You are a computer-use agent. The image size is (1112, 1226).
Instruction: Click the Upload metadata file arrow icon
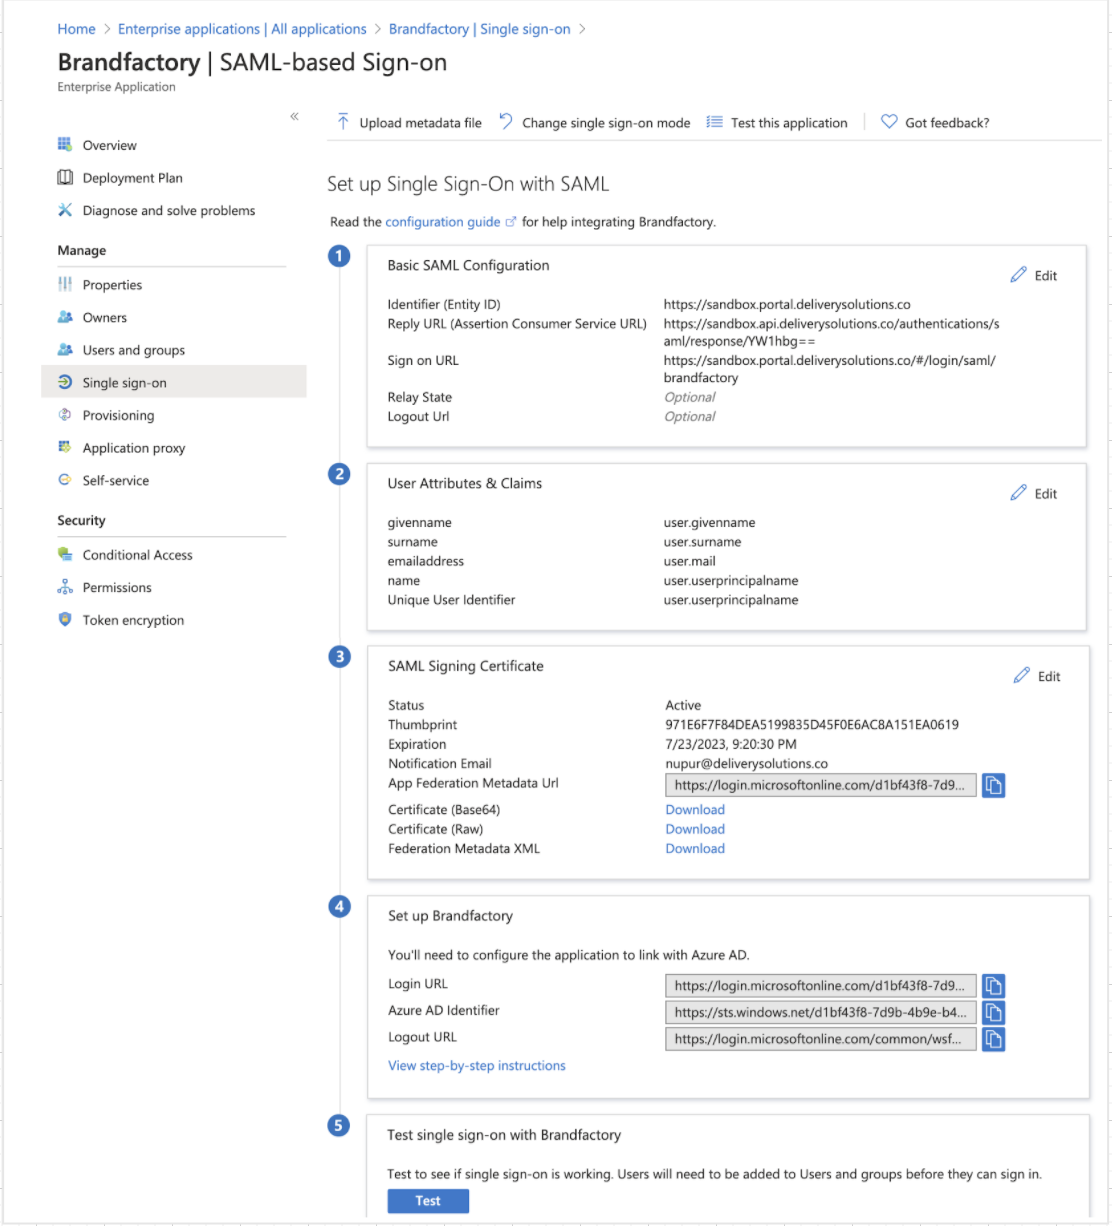point(343,122)
